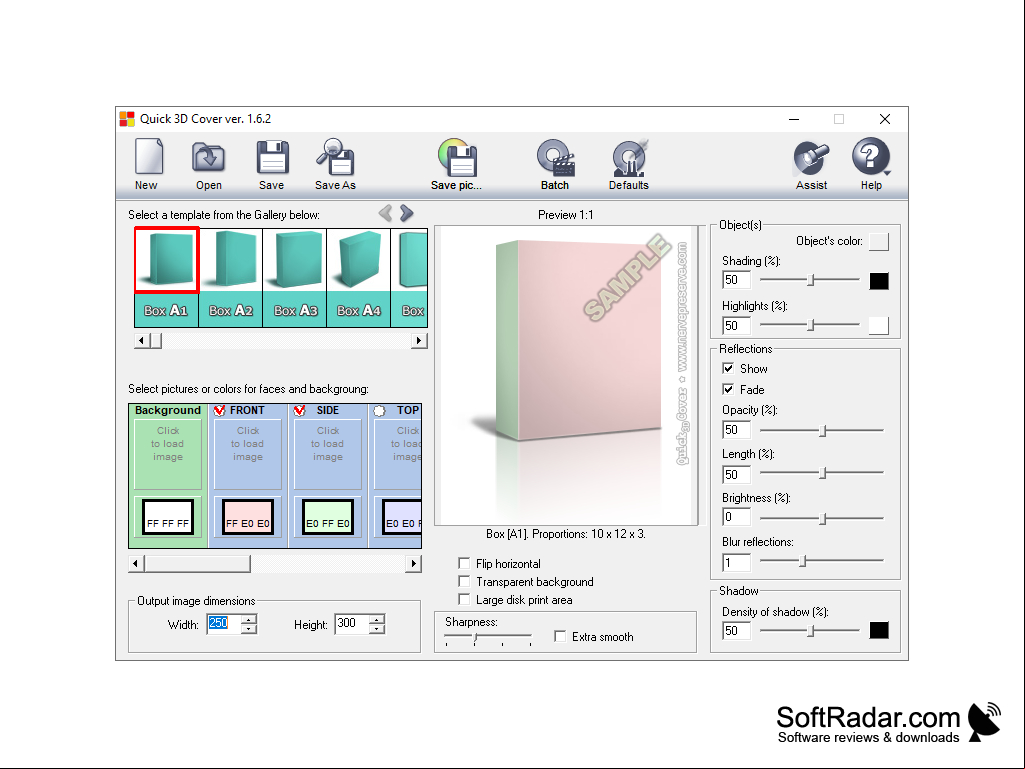Open a project with the Open icon
Screen dimensions: 1025x769
209,158
